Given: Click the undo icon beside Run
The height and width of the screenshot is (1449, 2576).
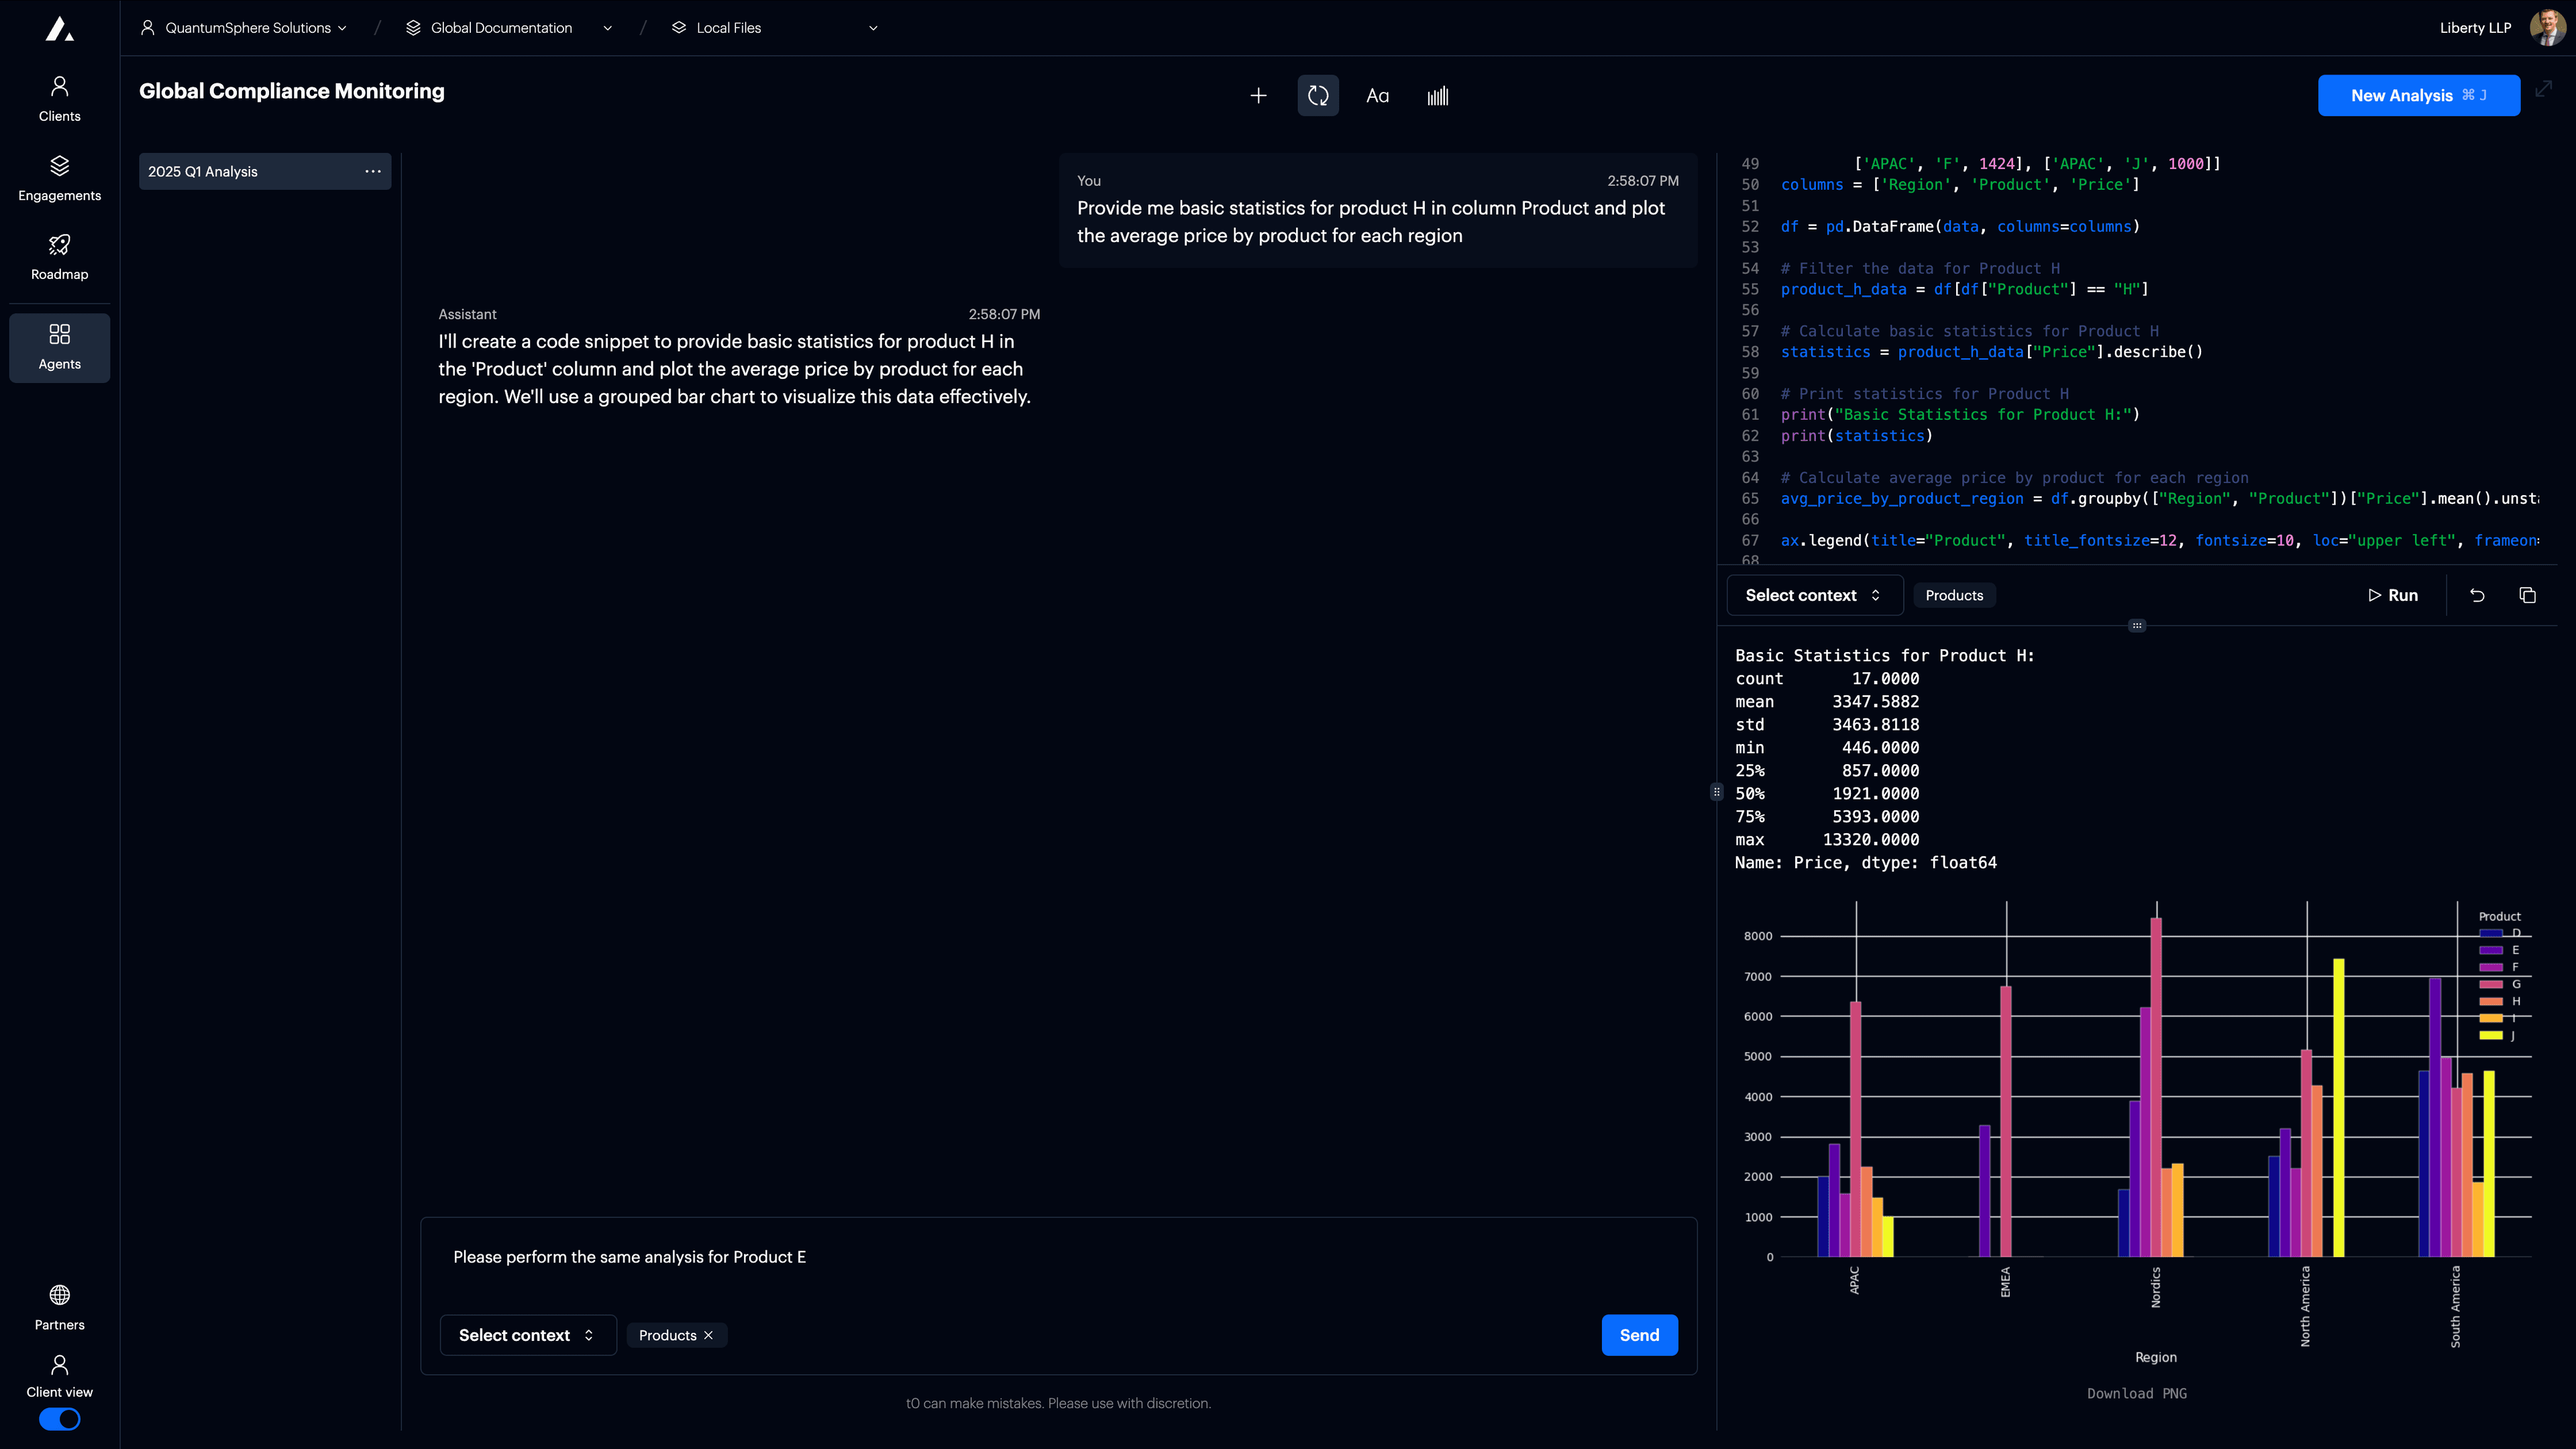Looking at the screenshot, I should 2477,595.
